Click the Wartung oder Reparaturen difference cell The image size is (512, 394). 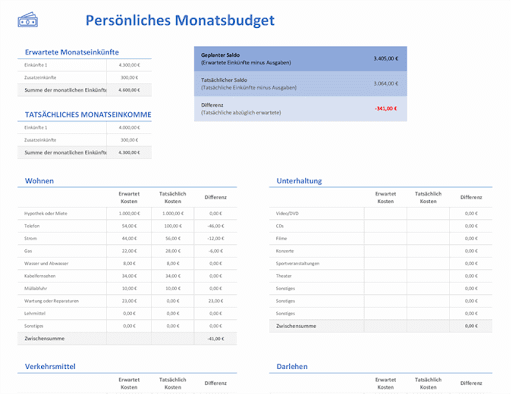pos(216,301)
